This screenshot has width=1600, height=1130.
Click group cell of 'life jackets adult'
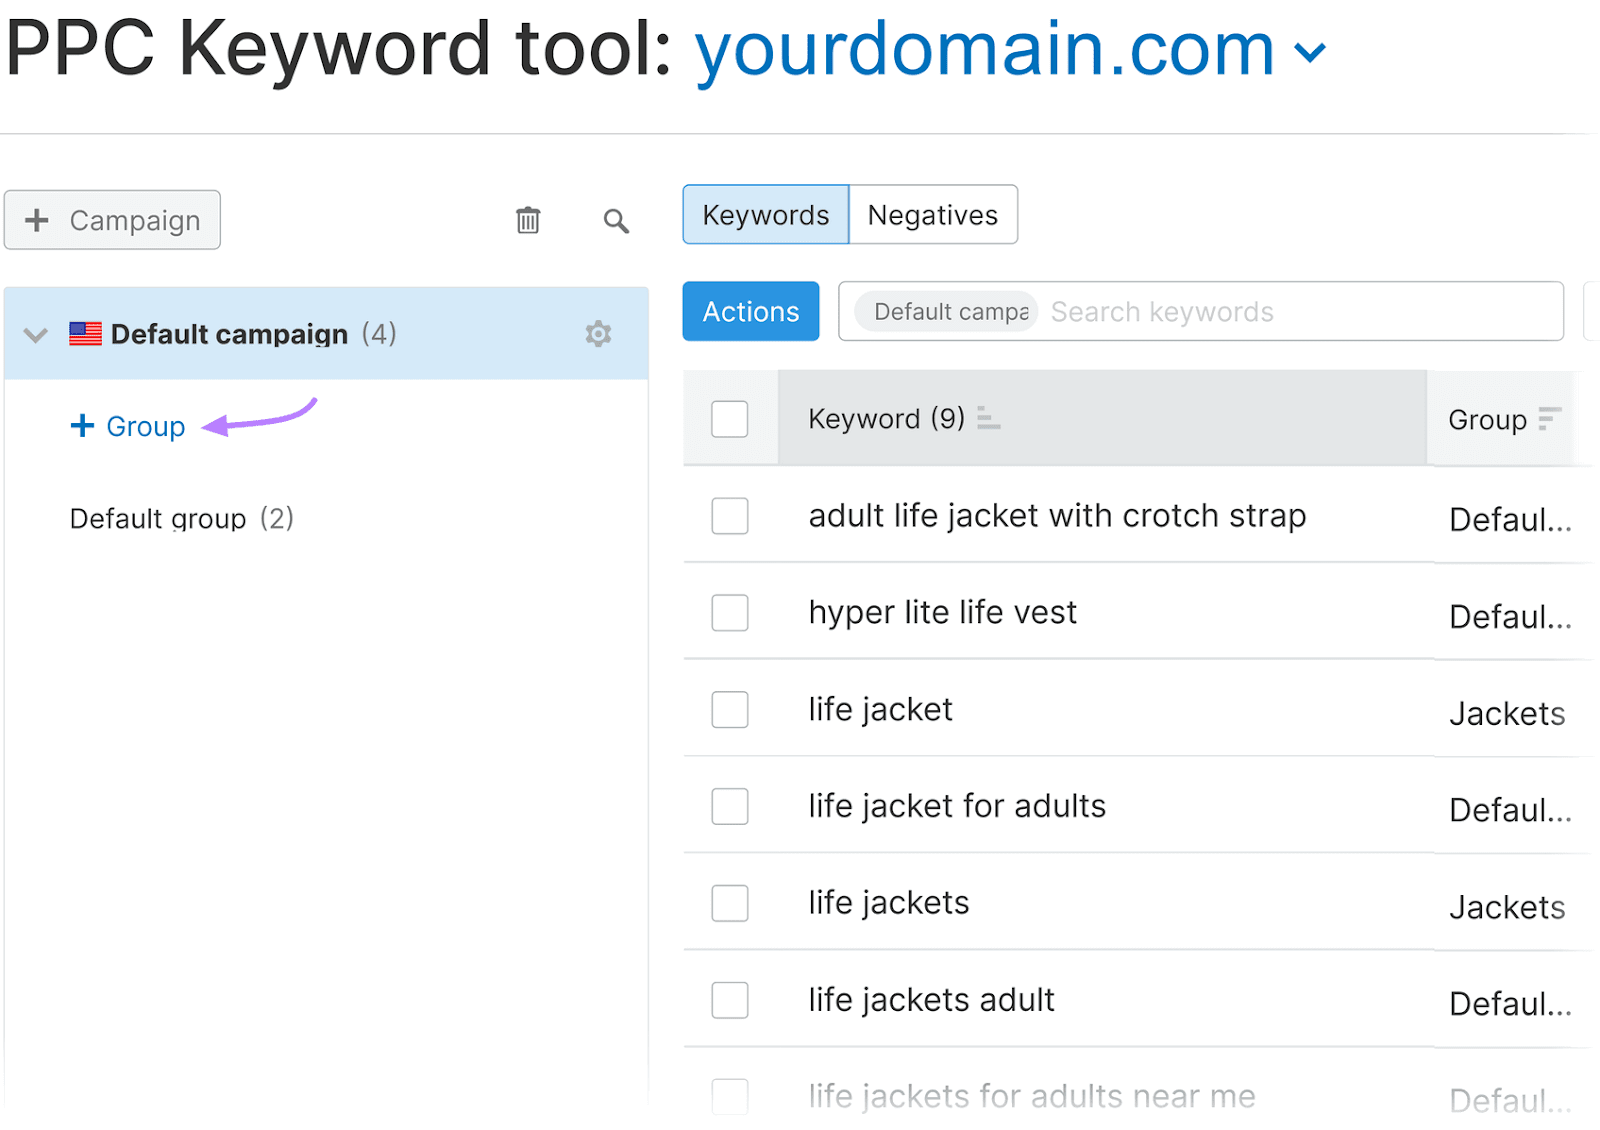pos(1510,1004)
